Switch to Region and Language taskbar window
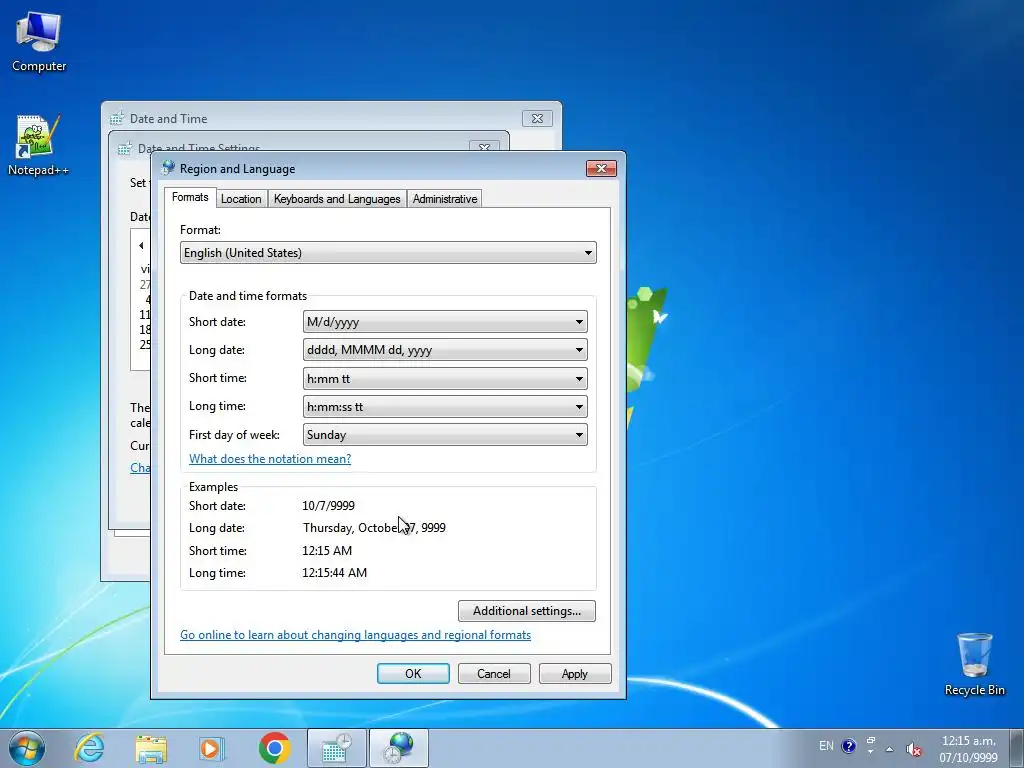 point(399,748)
